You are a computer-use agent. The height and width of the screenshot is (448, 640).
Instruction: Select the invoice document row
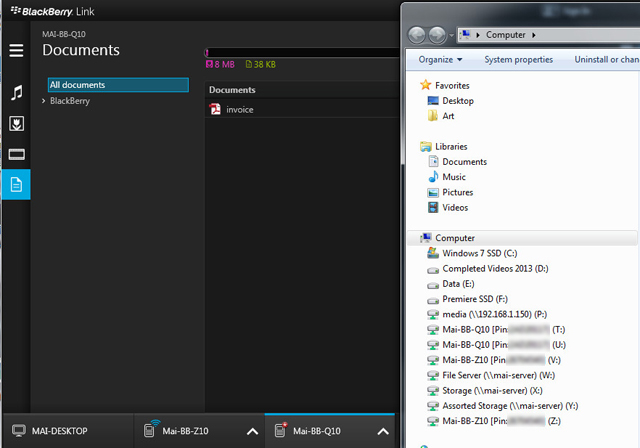[302, 109]
